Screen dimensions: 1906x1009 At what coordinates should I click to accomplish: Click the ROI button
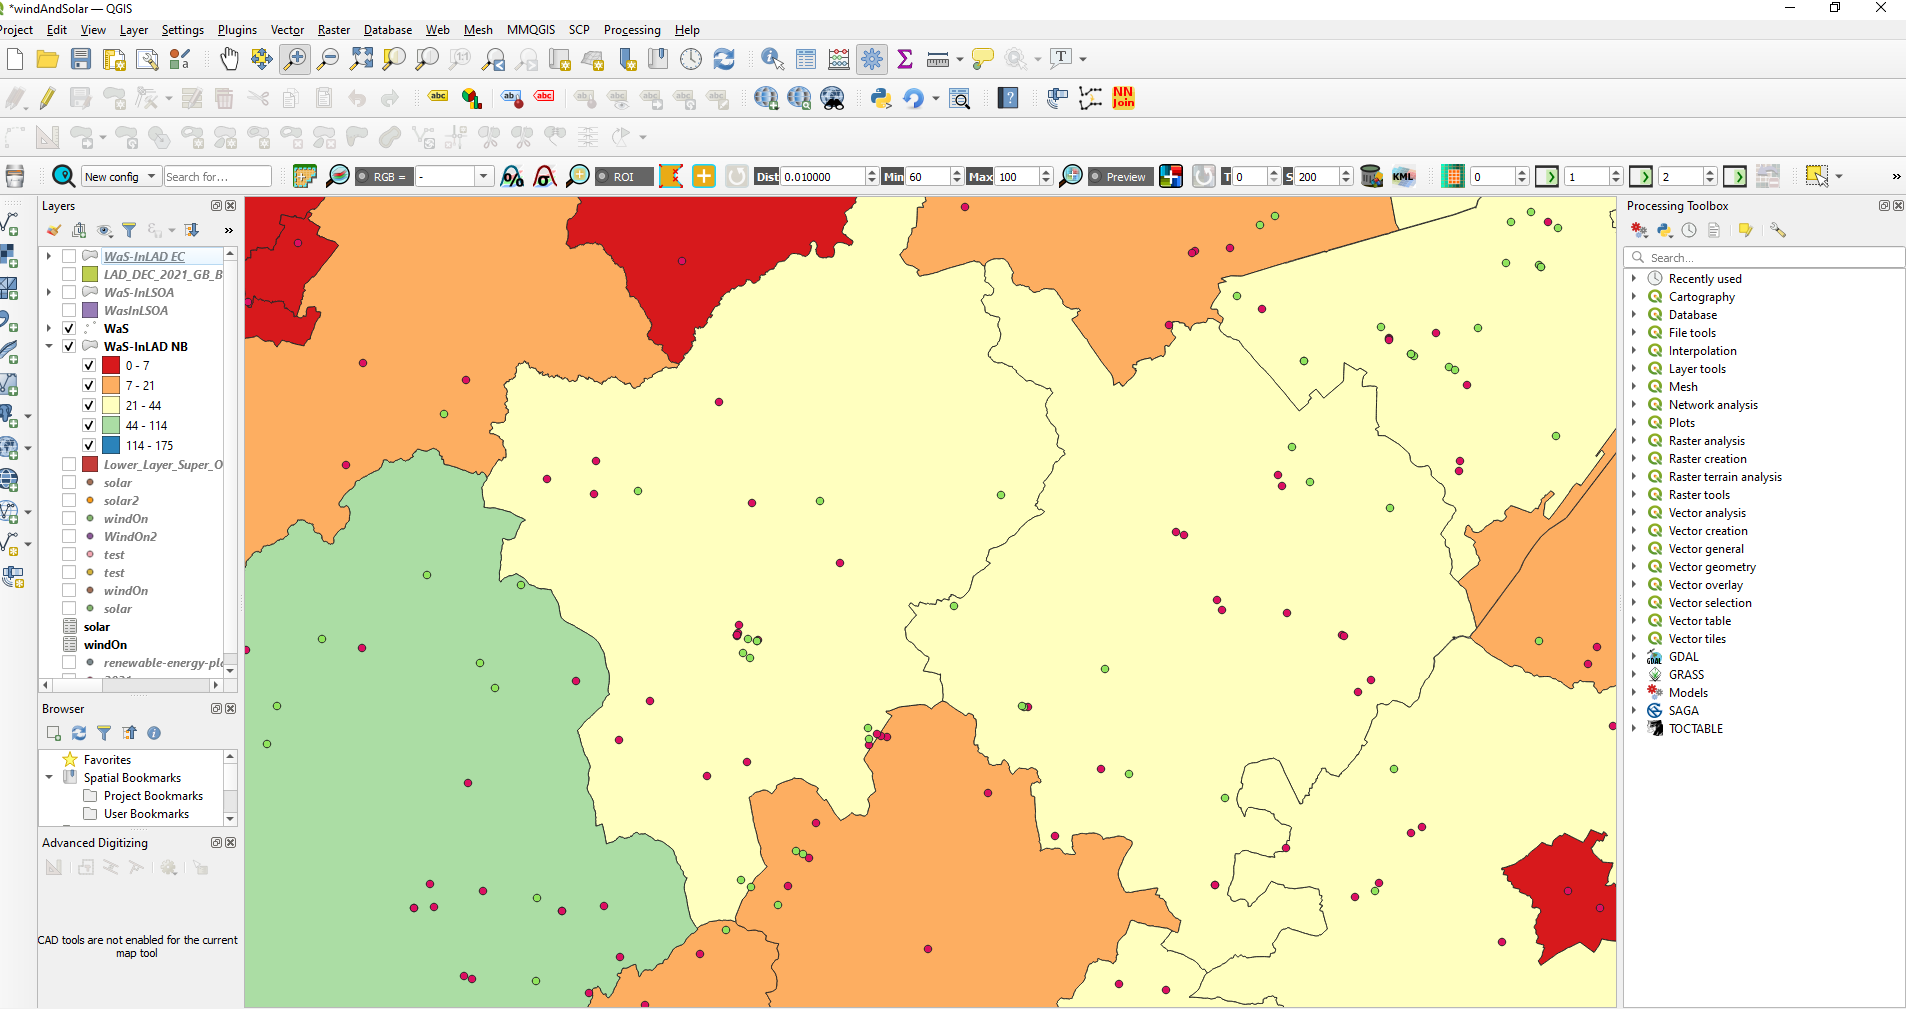pos(623,176)
